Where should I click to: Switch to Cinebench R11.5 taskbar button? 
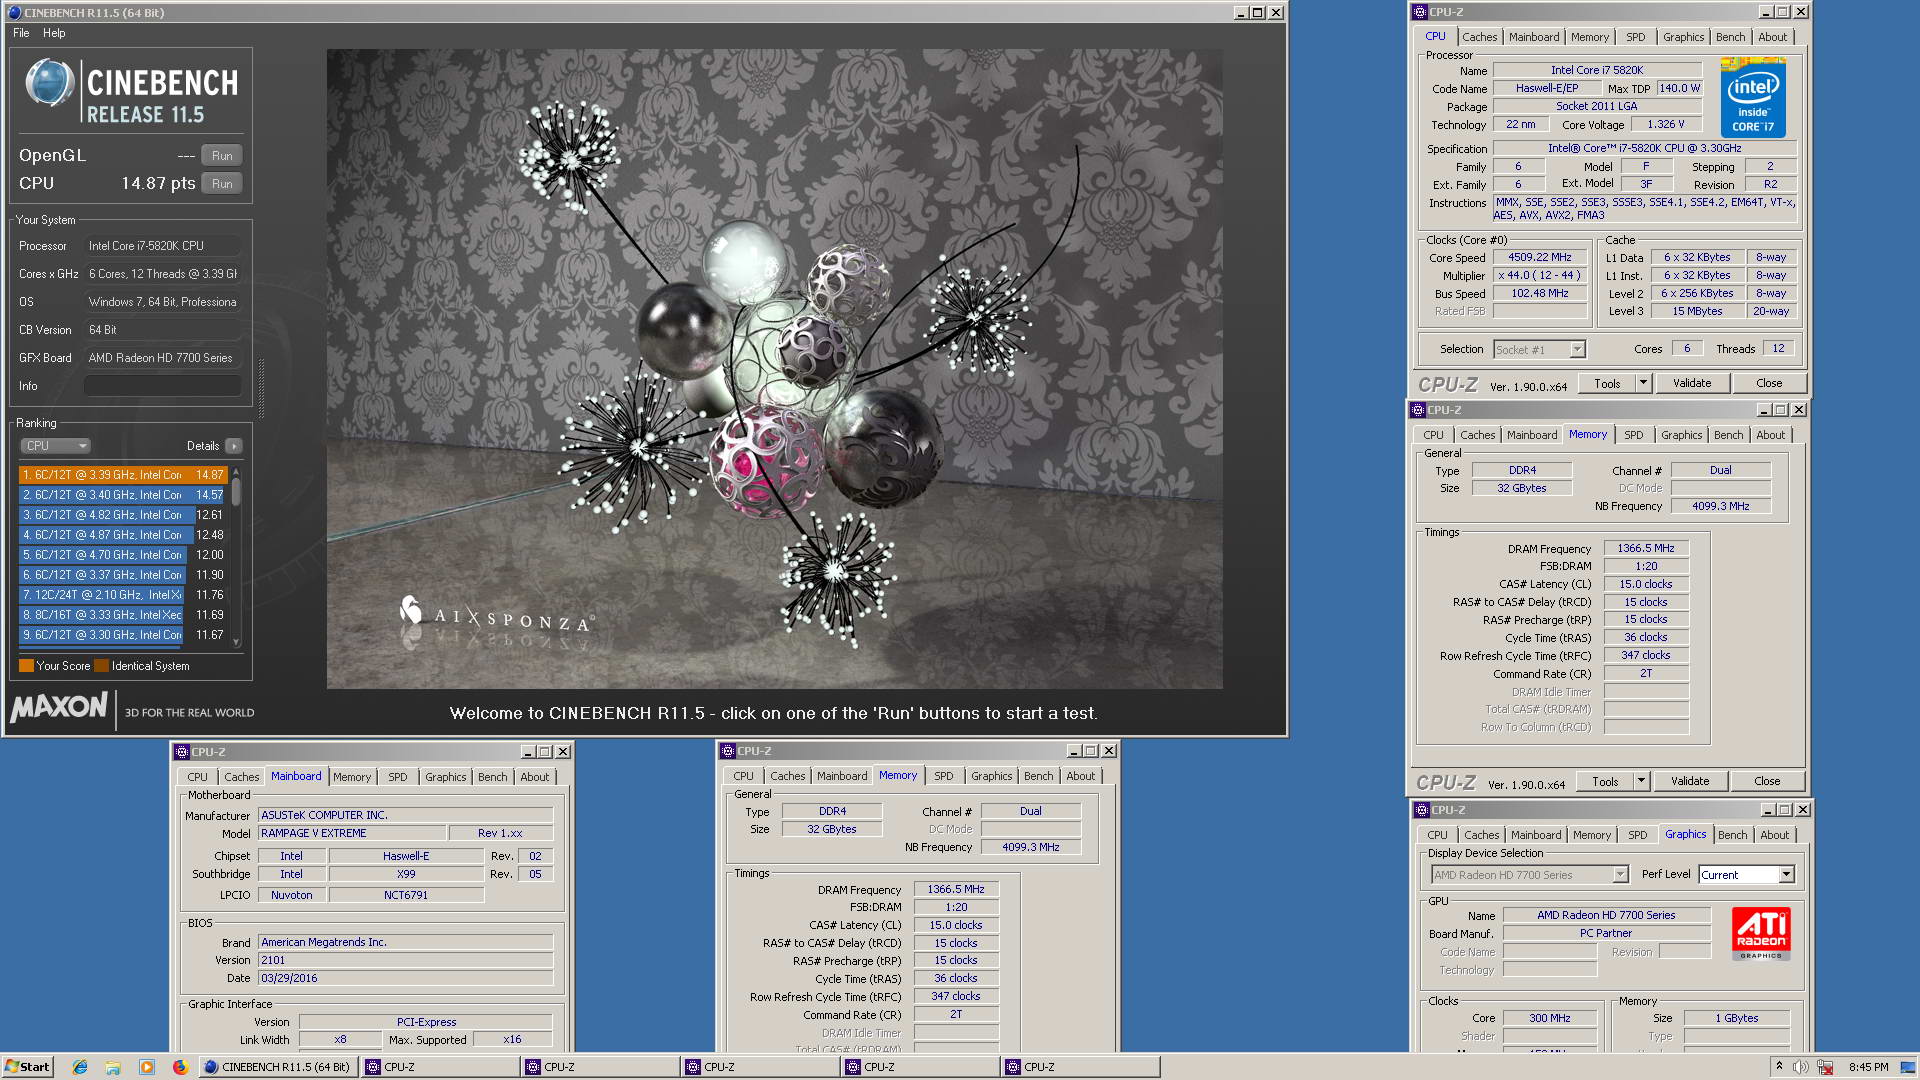click(x=278, y=1067)
